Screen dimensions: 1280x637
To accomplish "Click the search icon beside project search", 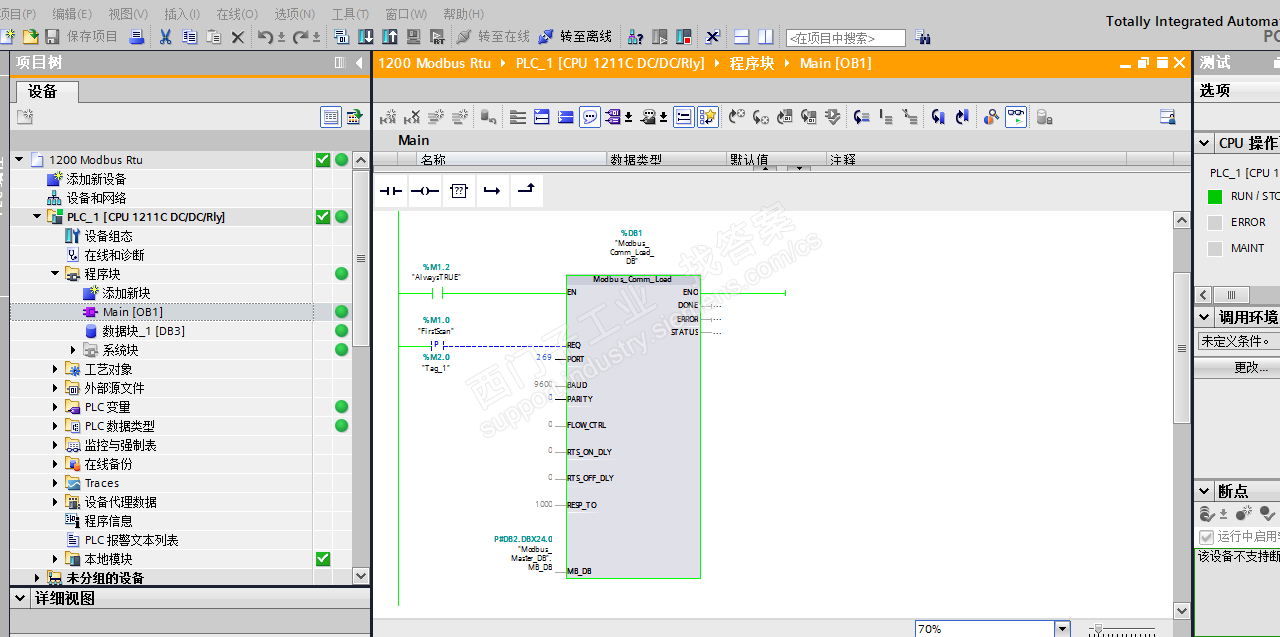I will pyautogui.click(x=922, y=37).
